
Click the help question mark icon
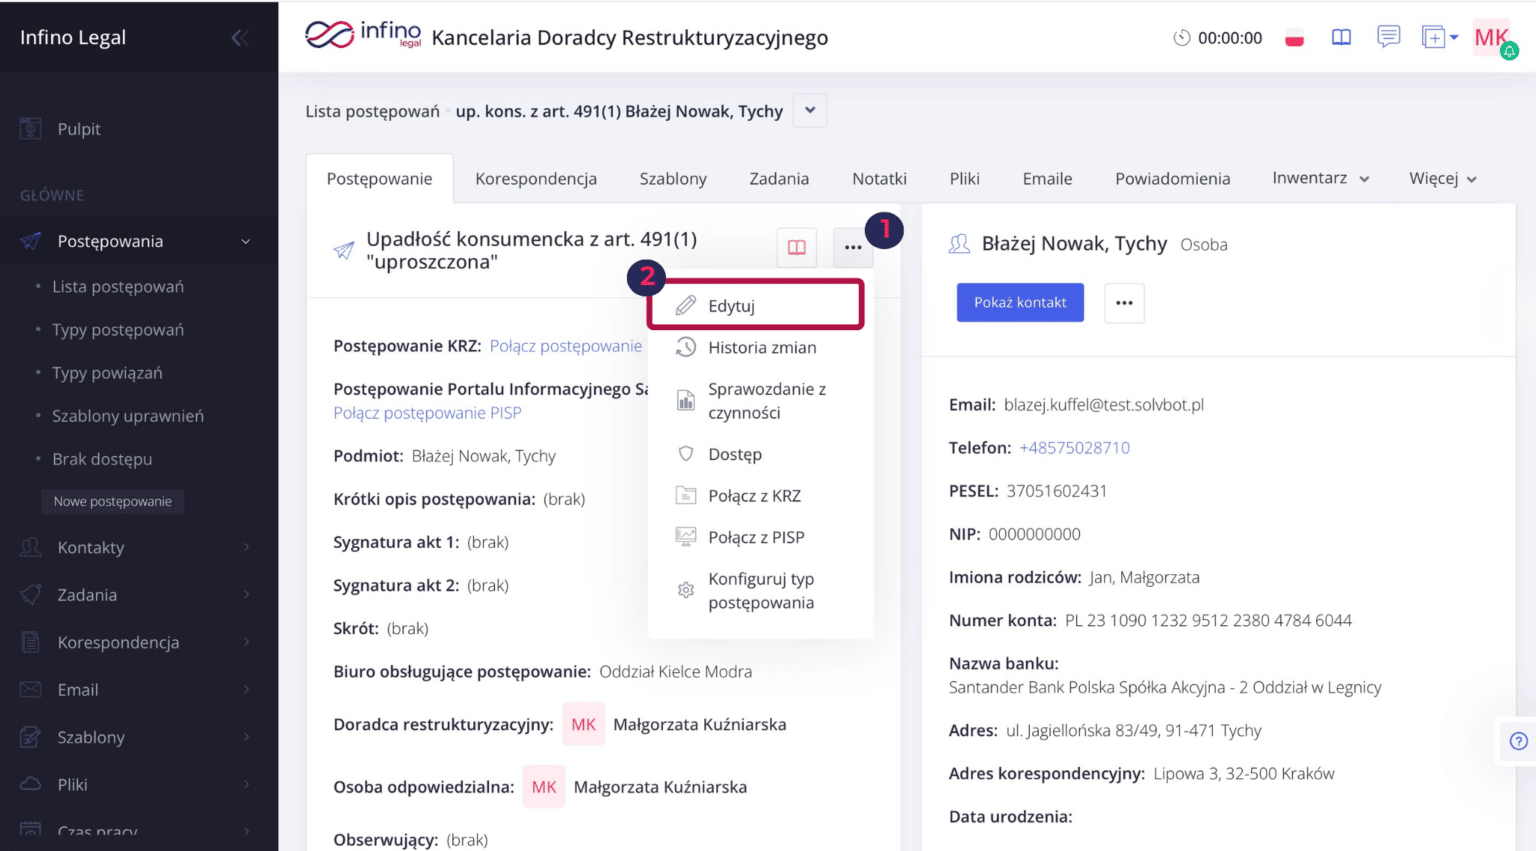(x=1518, y=741)
